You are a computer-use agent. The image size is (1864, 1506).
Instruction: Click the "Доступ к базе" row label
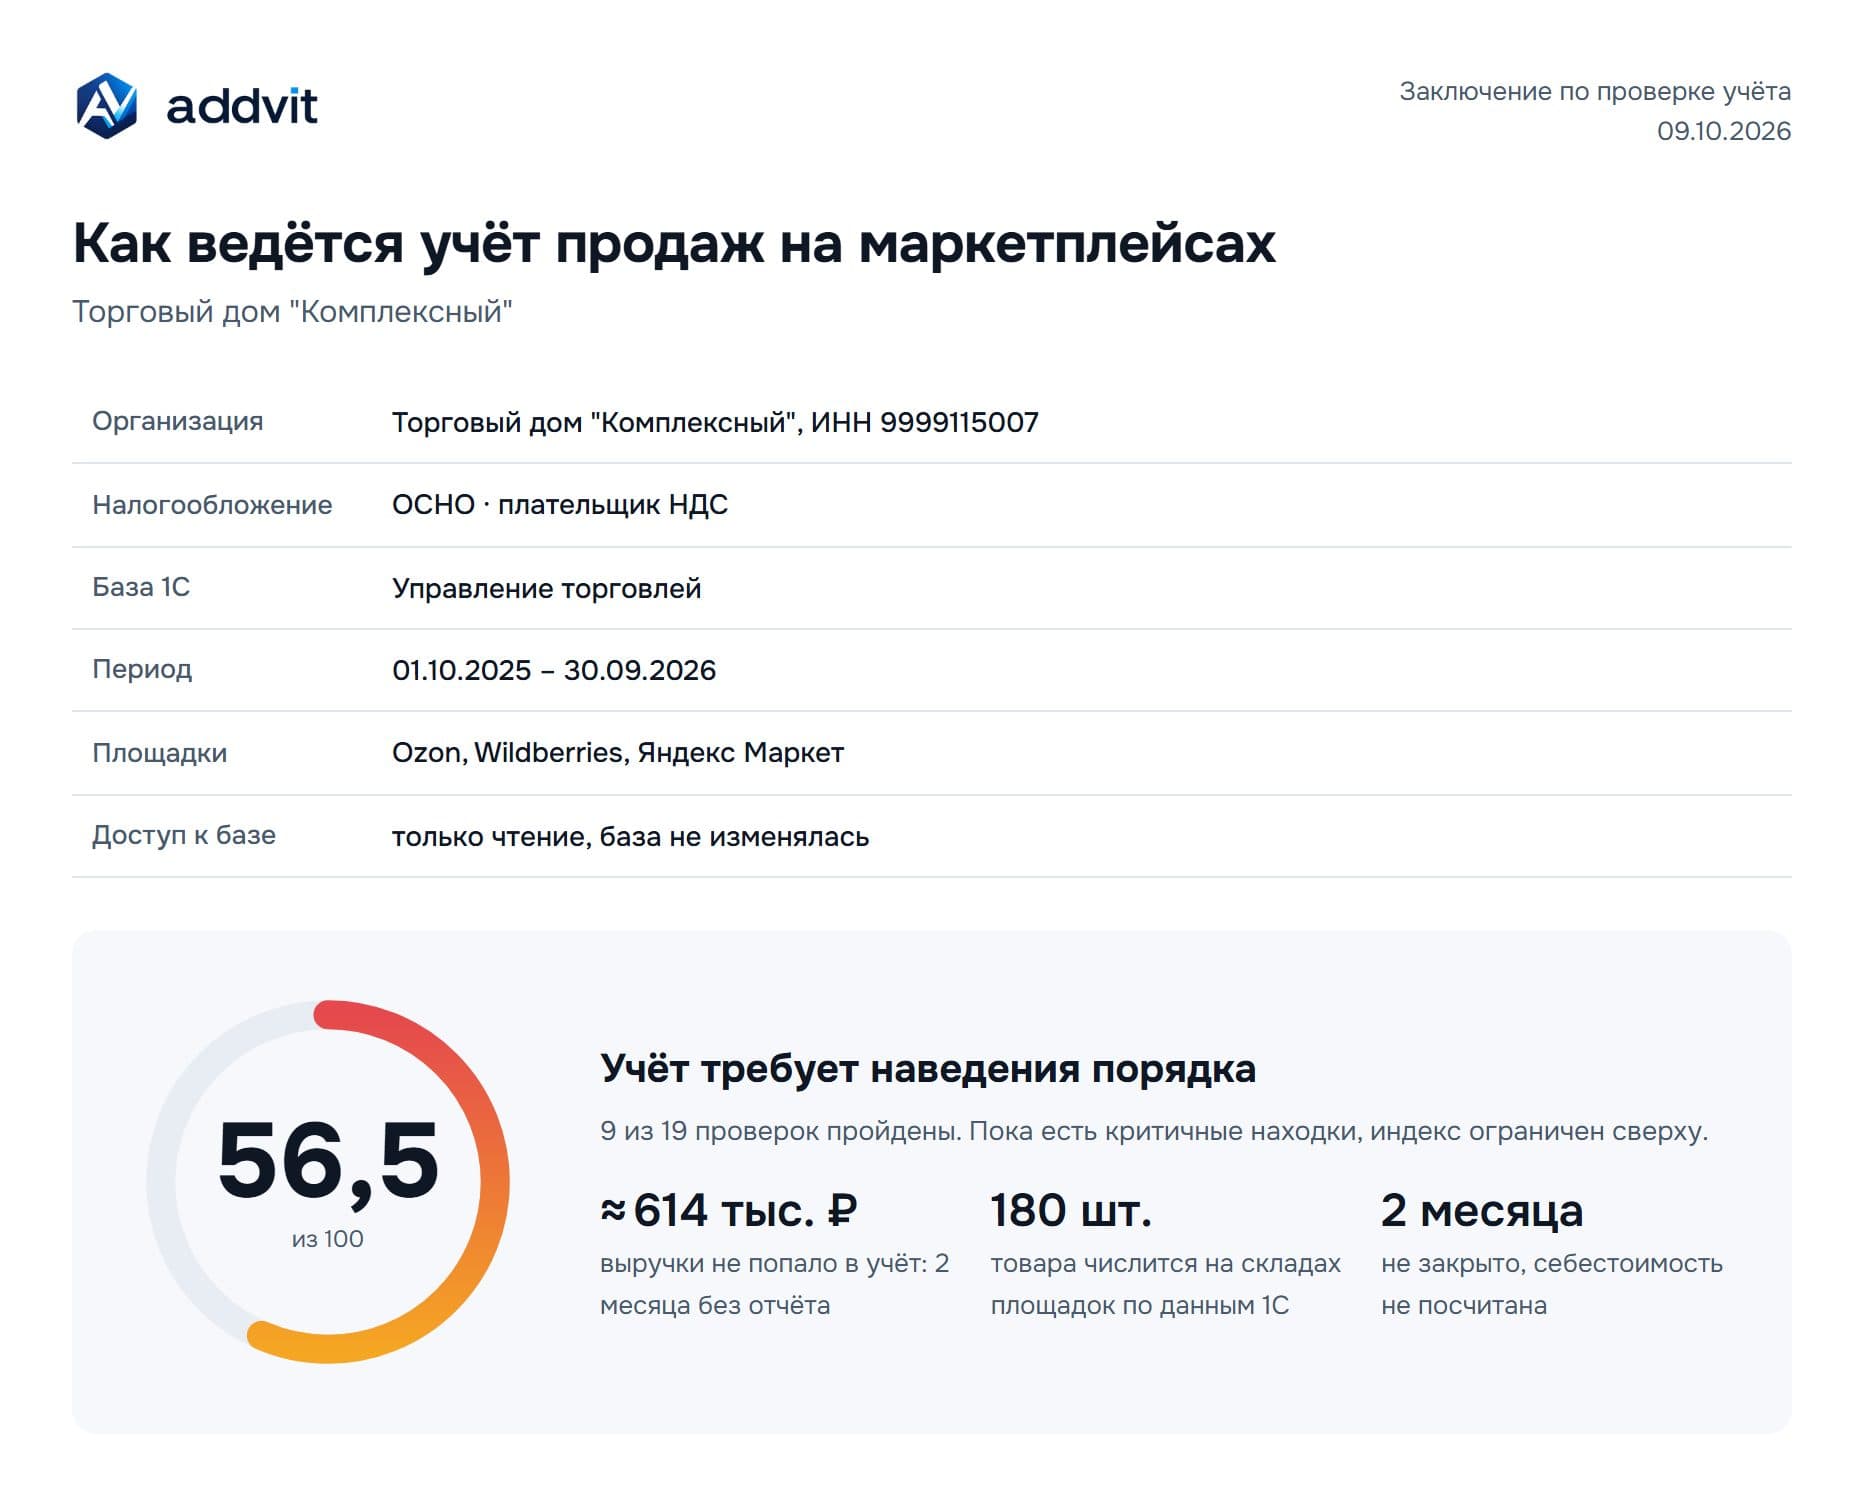tap(184, 835)
